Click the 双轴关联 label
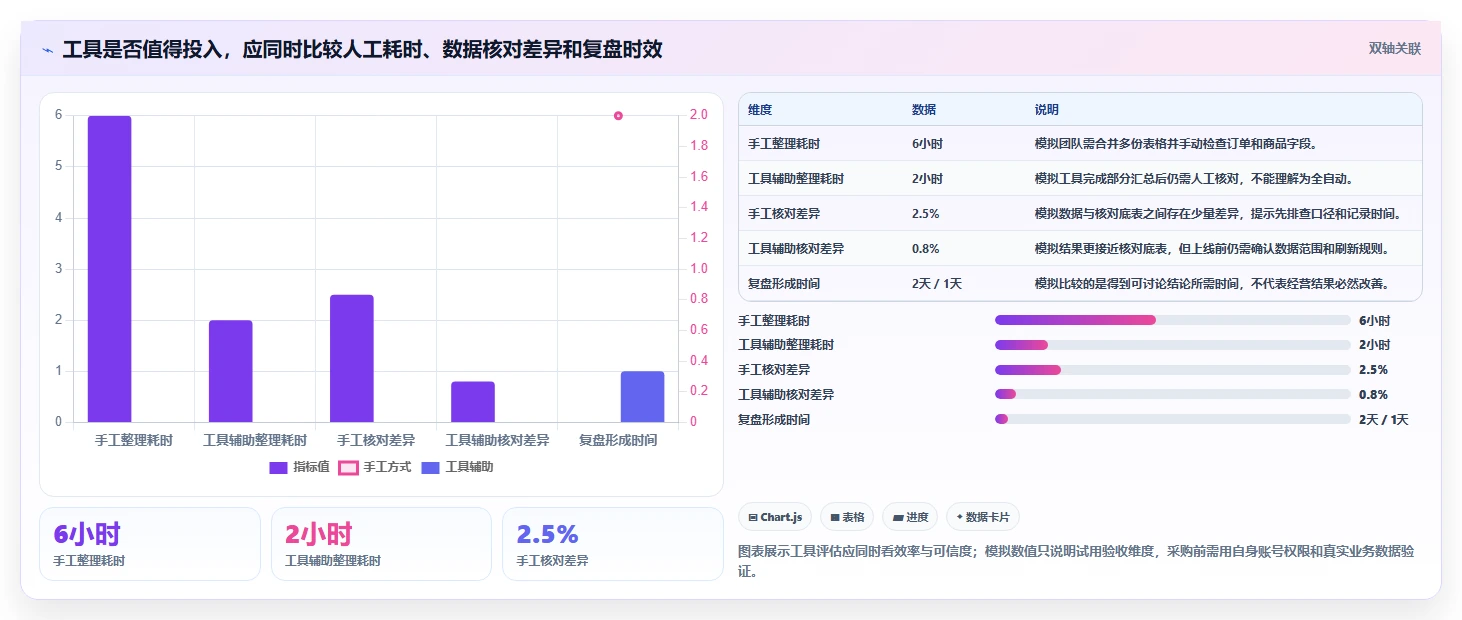The image size is (1462, 620). click(1395, 48)
